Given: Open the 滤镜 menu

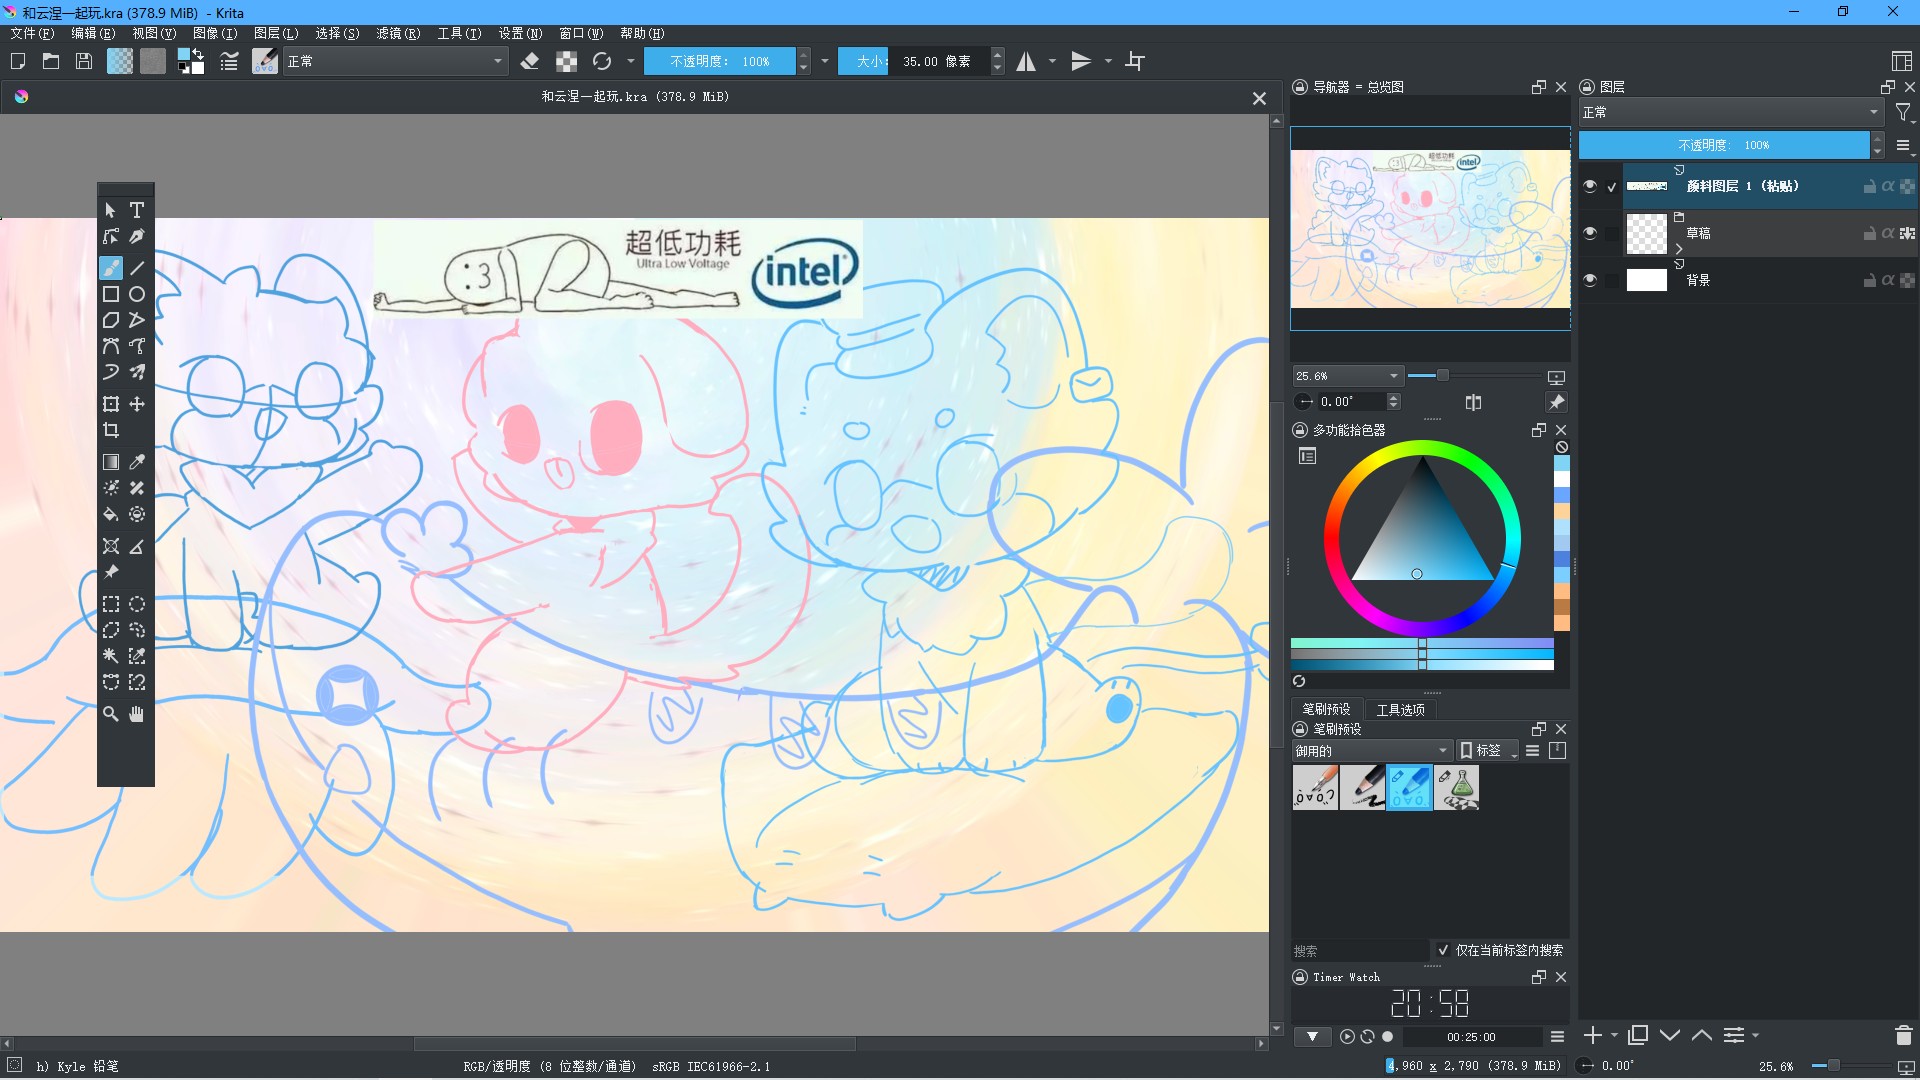Looking at the screenshot, I should pos(397,33).
